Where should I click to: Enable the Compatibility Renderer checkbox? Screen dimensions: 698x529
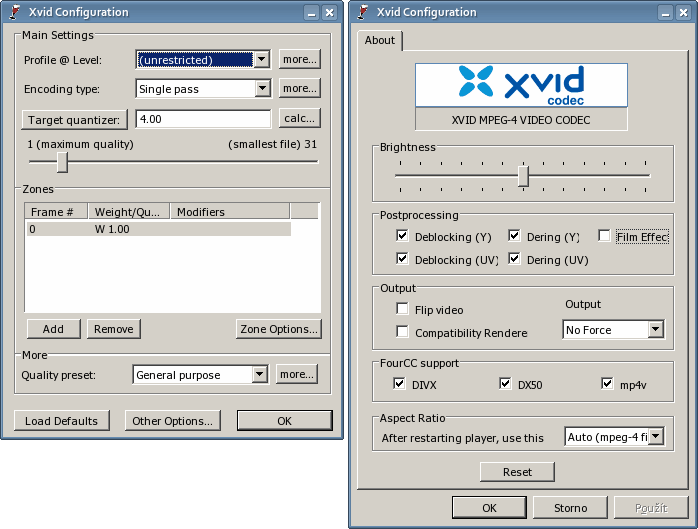point(402,332)
